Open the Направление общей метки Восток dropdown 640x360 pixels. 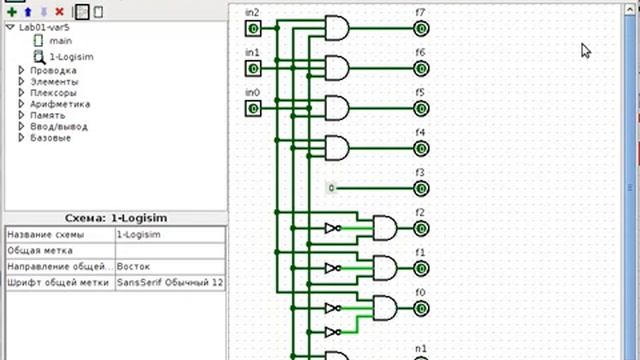[170, 267]
